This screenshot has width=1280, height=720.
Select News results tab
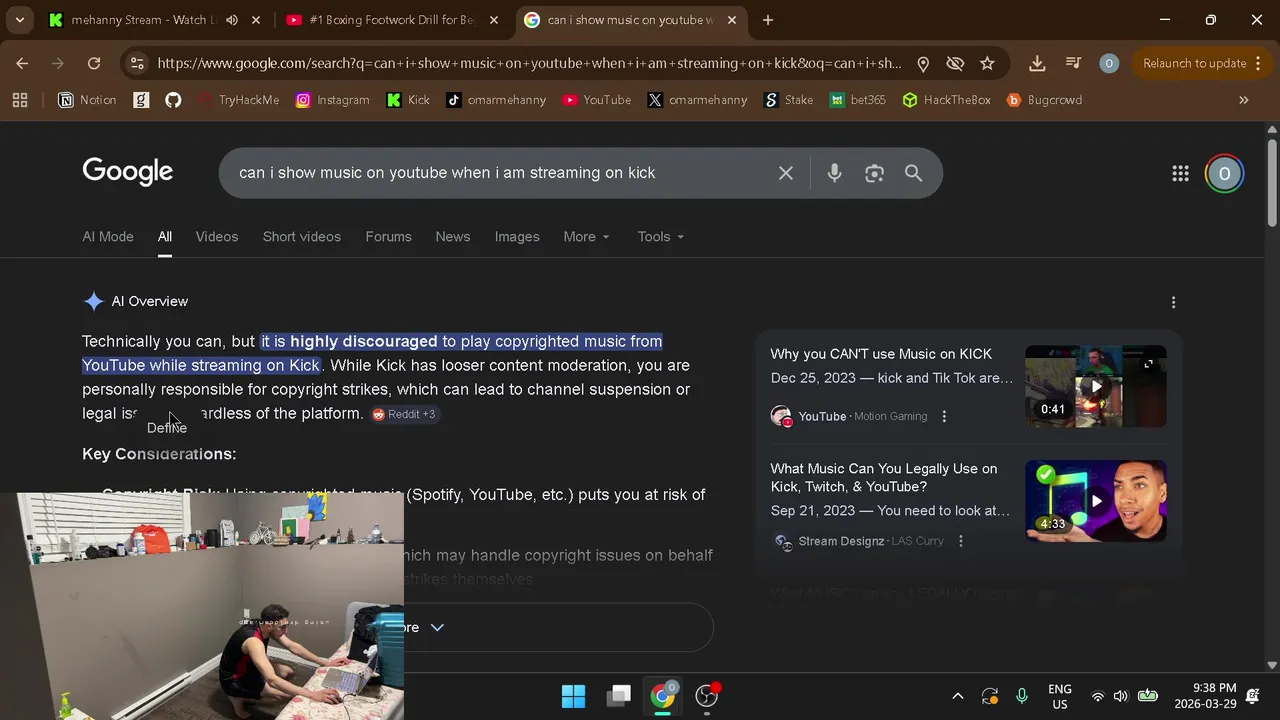pos(453,237)
